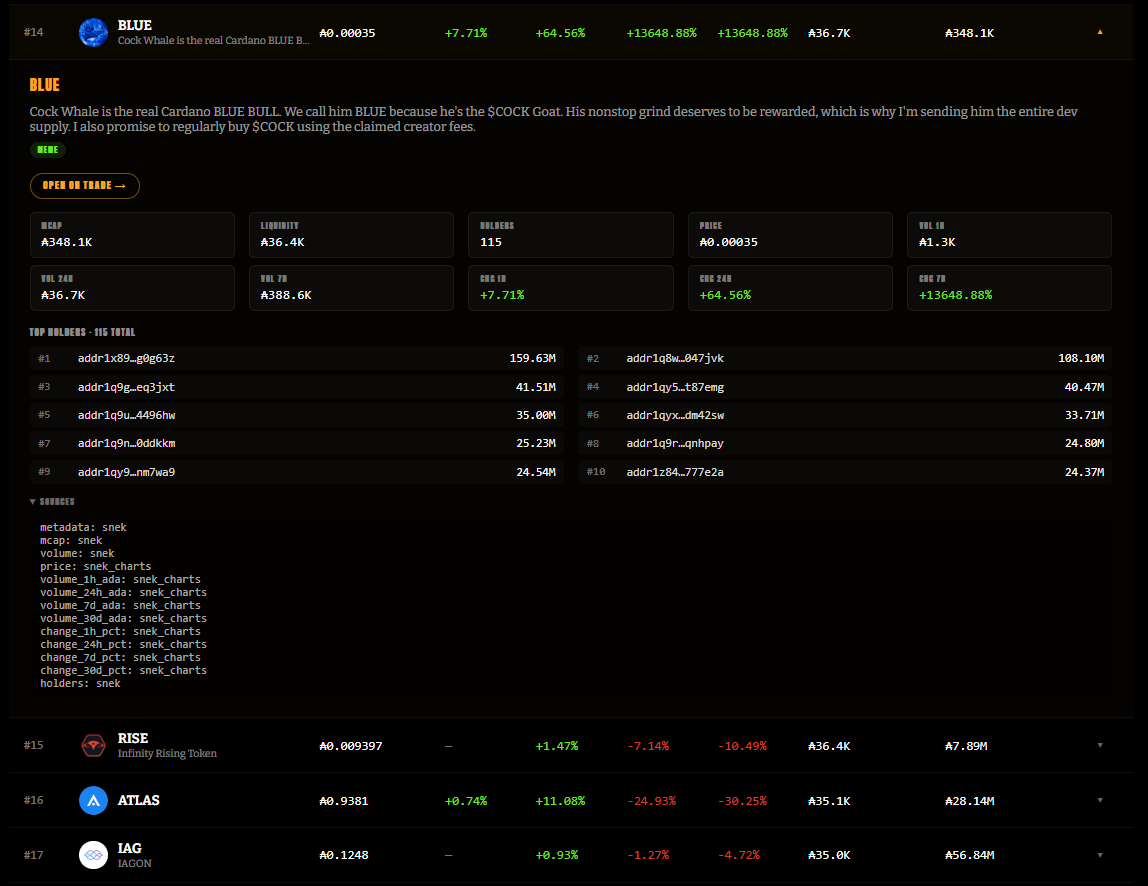Click the RISE token name
The image size is (1148, 886).
click(133, 738)
